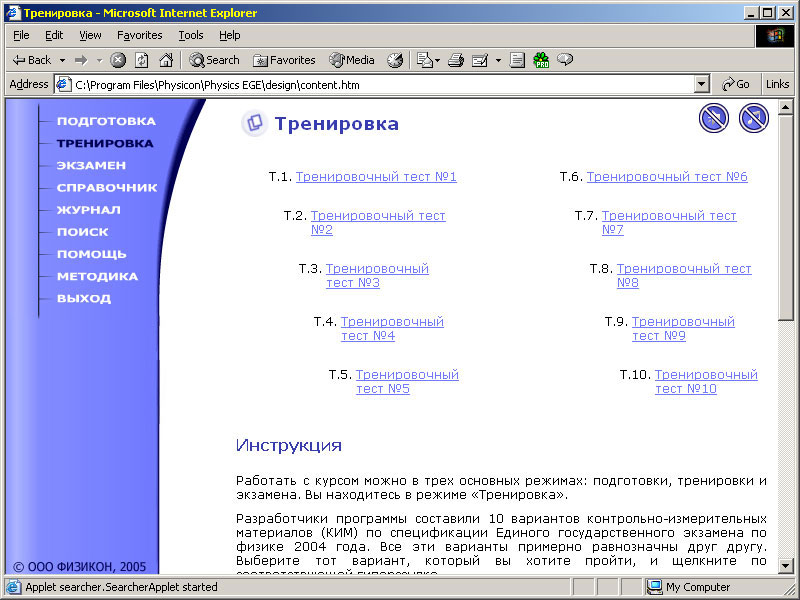This screenshot has width=800, height=600.
Task: Click into the Address bar path field
Action: tap(383, 85)
